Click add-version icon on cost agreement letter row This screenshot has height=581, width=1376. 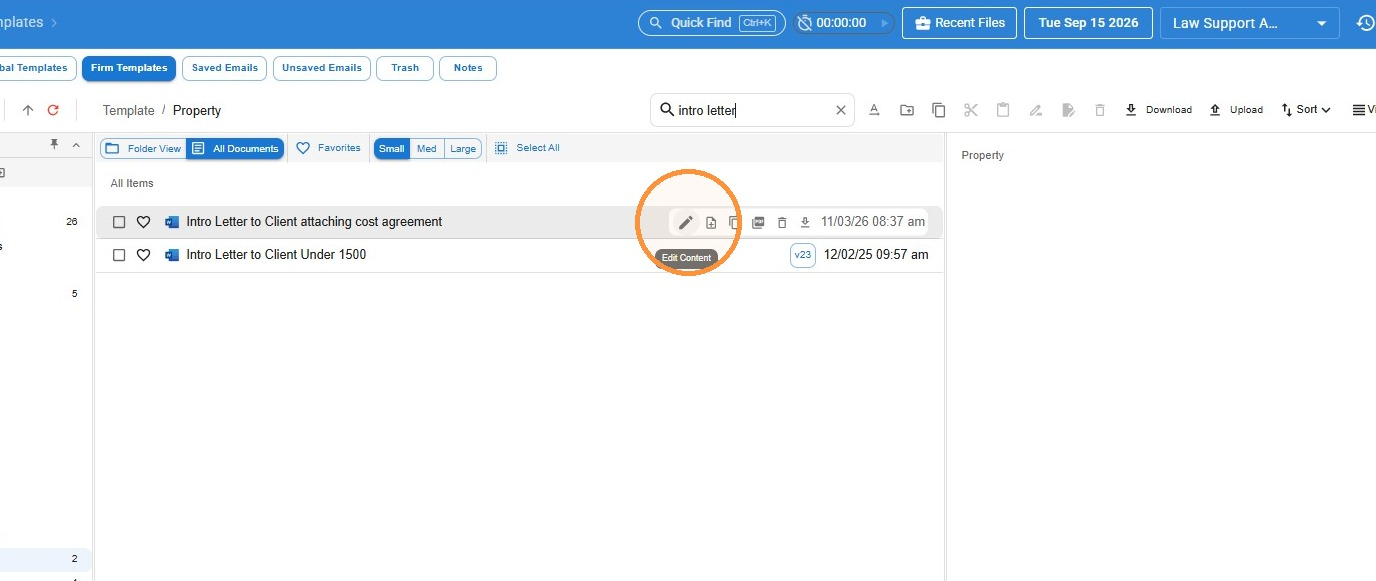click(711, 222)
